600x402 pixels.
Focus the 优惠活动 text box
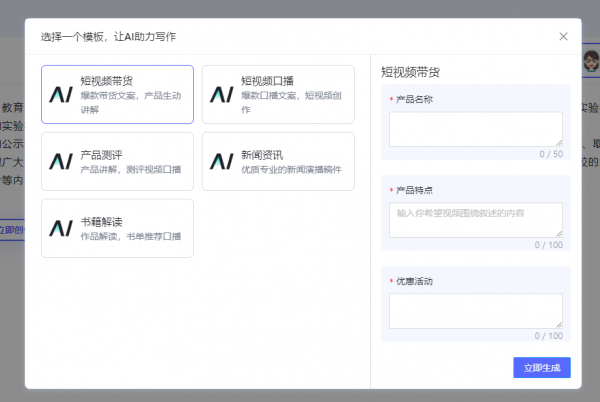[476, 311]
